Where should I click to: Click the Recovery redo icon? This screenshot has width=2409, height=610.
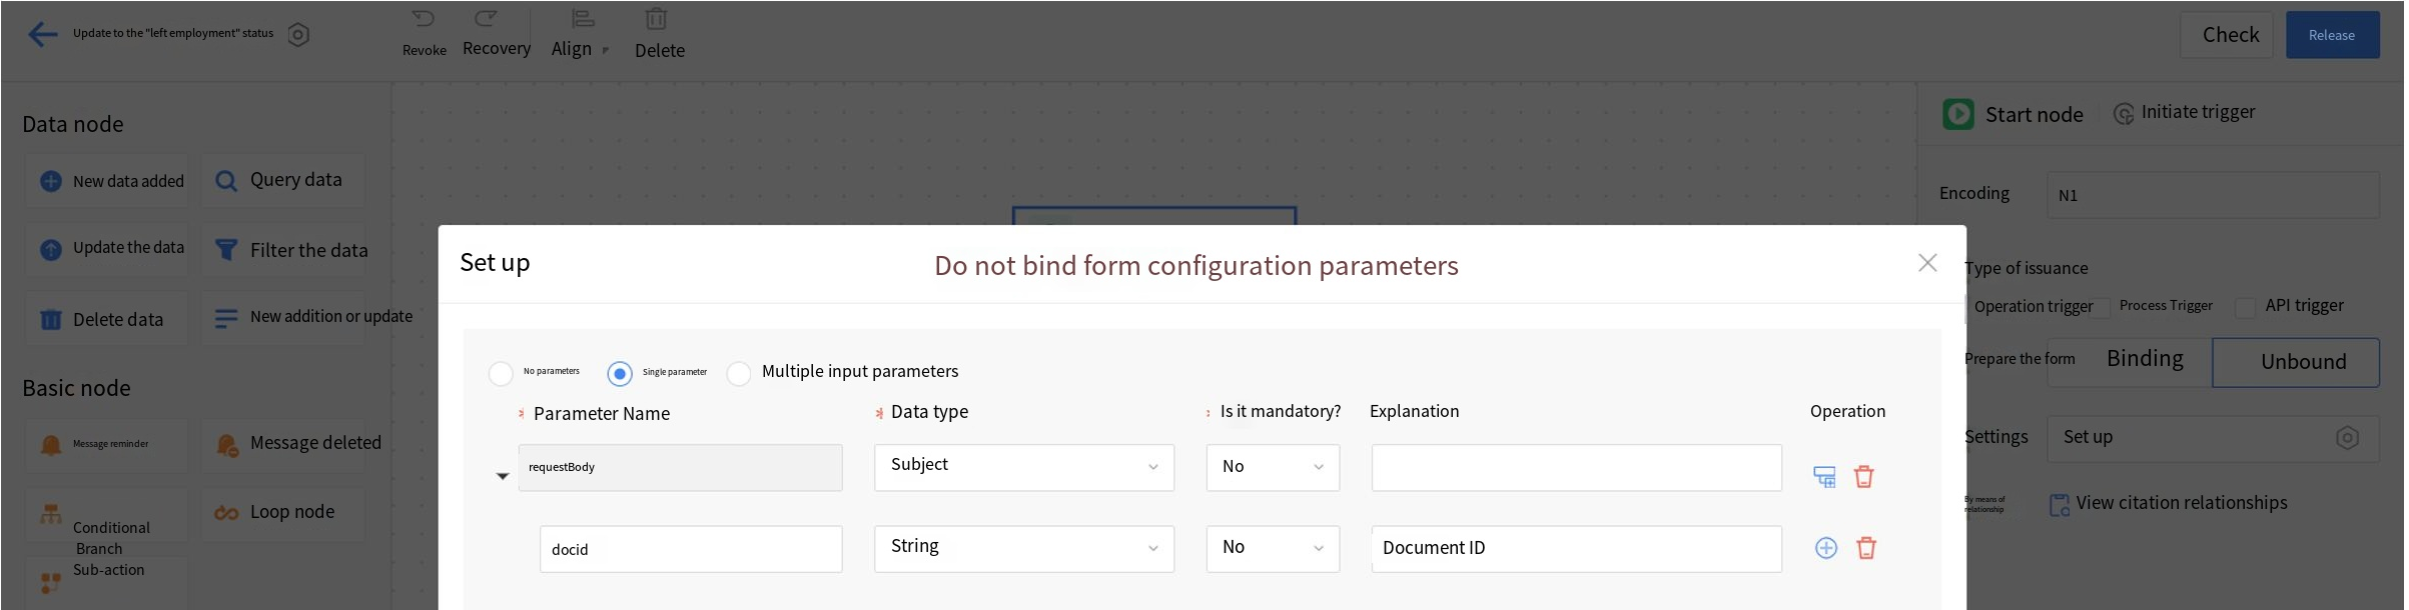(x=486, y=20)
